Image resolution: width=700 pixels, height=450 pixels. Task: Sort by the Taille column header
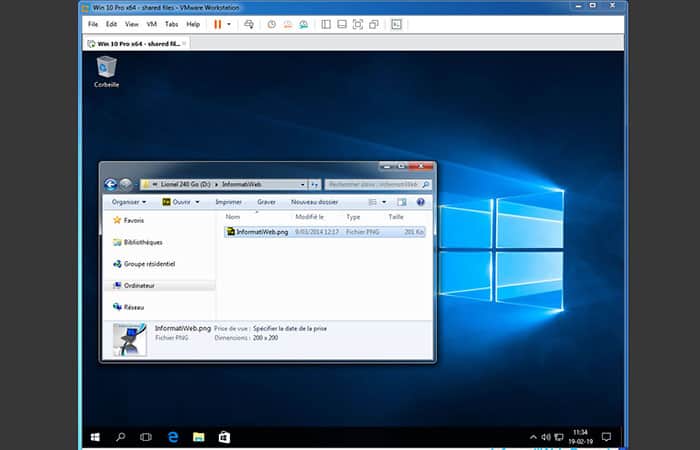click(396, 217)
